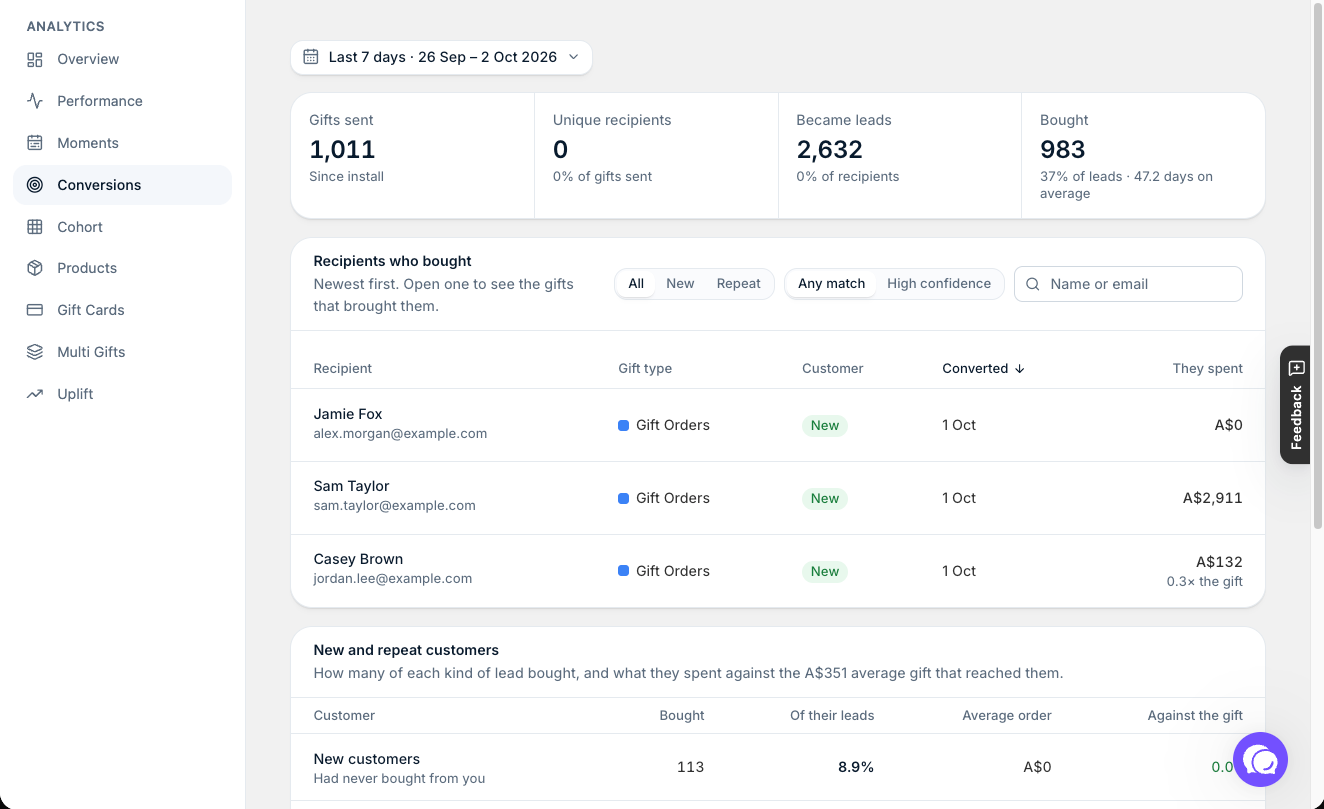Click the Converted sort arrow icon
This screenshot has width=1324, height=809.
point(1020,368)
